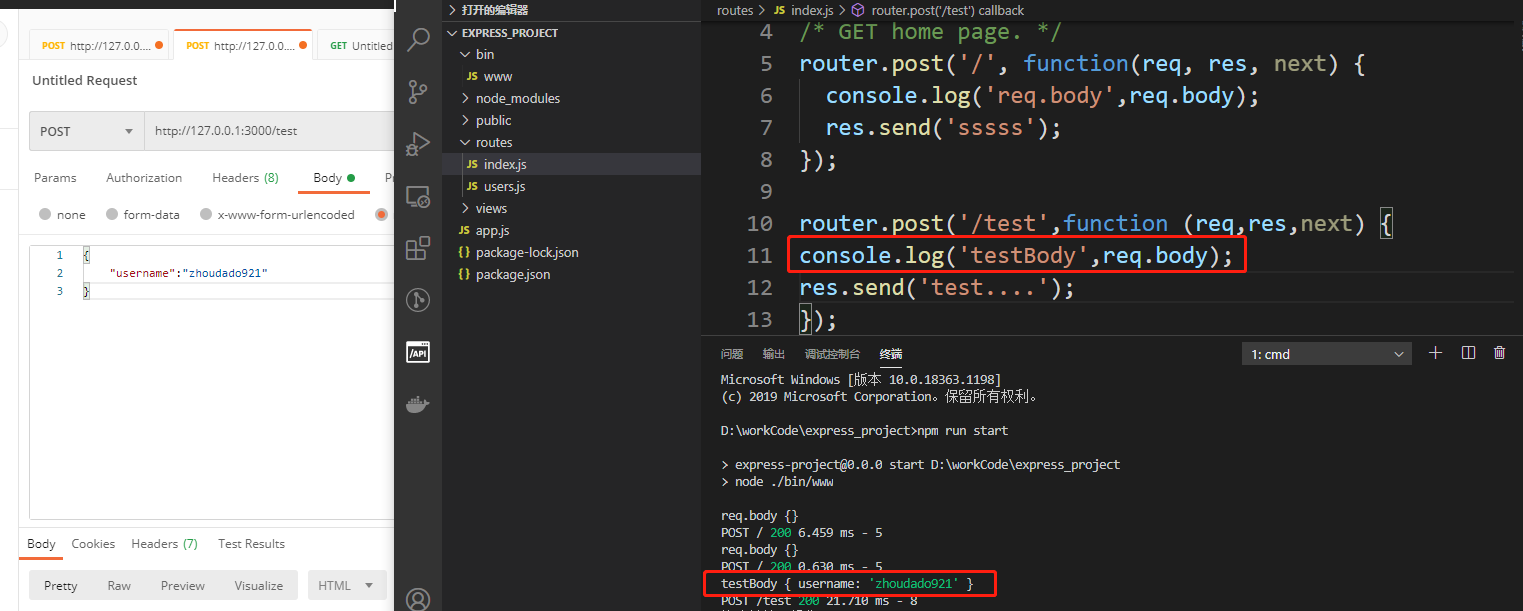Click the 'routes' breadcrumb segment
The height and width of the screenshot is (611, 1523).
coord(735,10)
